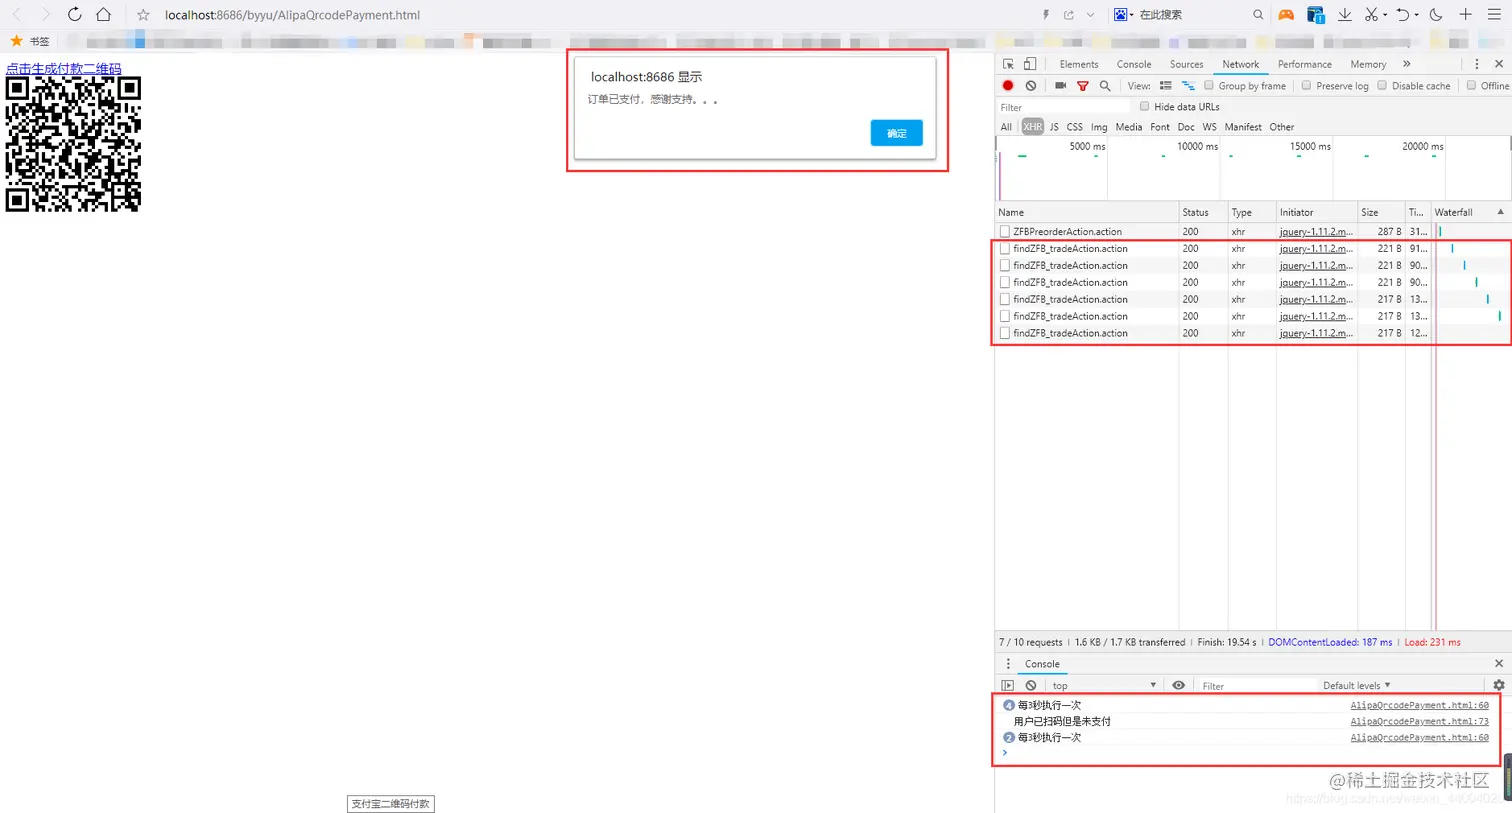Select the All request type filter
The height and width of the screenshot is (813, 1512).
tap(1006, 127)
